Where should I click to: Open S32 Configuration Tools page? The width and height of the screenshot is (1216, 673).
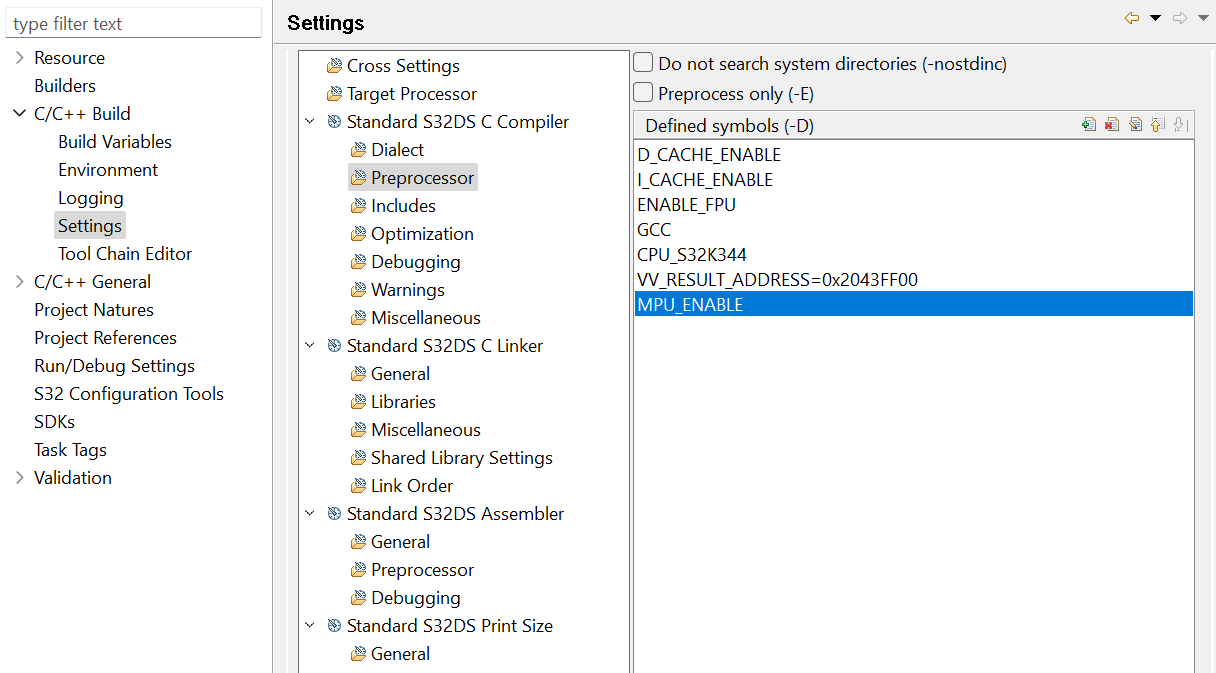click(x=129, y=394)
